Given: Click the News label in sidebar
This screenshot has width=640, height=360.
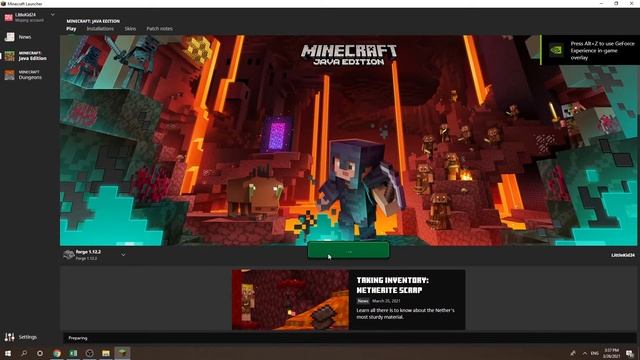Looking at the screenshot, I should pyautogui.click(x=25, y=37).
